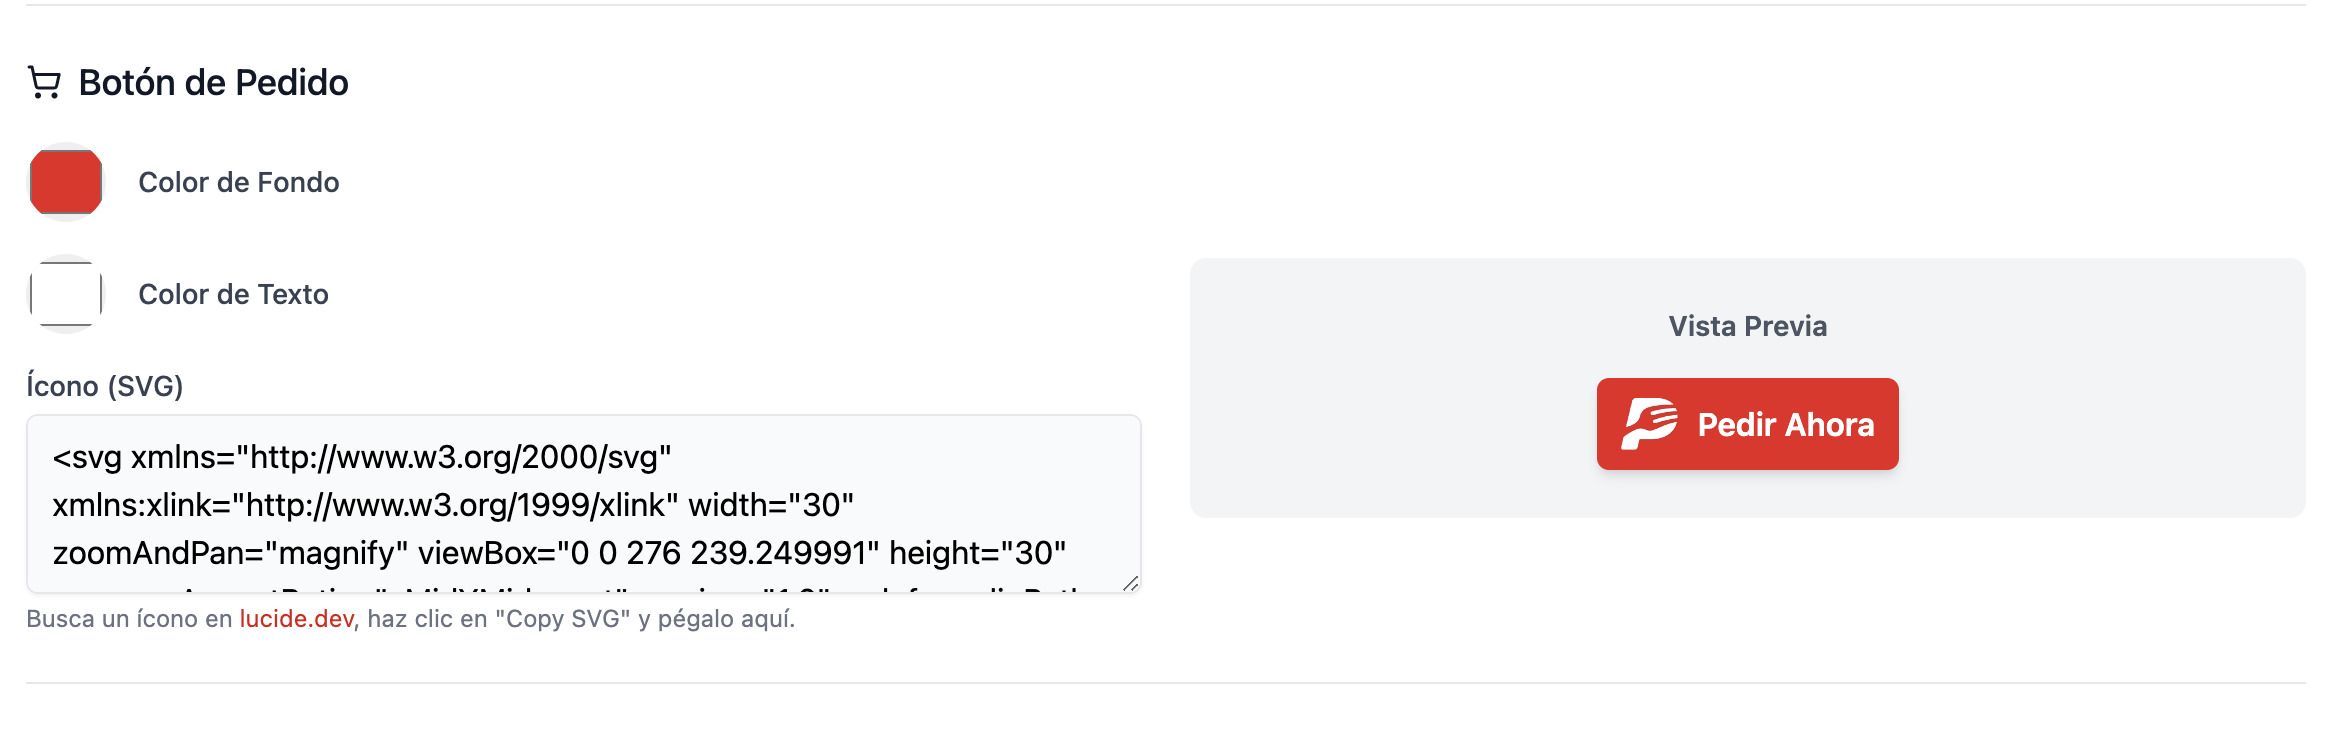Click the "Ícono (SVG)" field label
Viewport: 2336px width, 730px height.
(x=105, y=386)
